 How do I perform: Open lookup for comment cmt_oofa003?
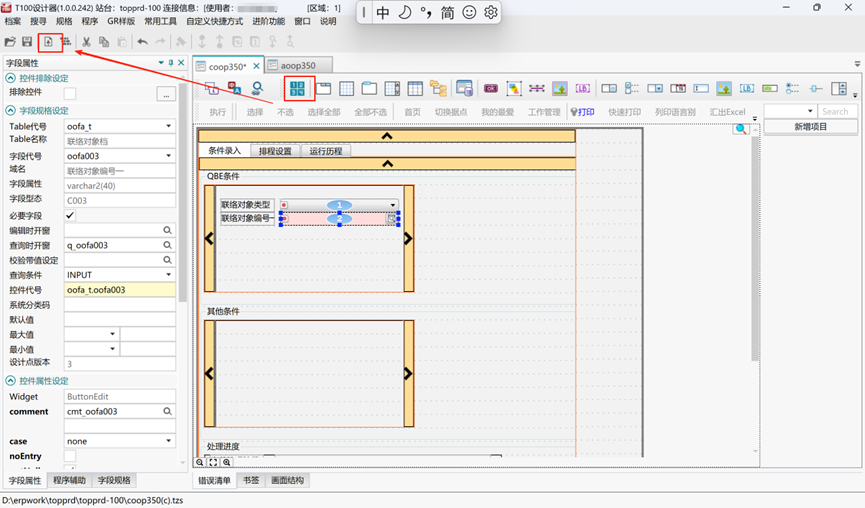click(167, 411)
